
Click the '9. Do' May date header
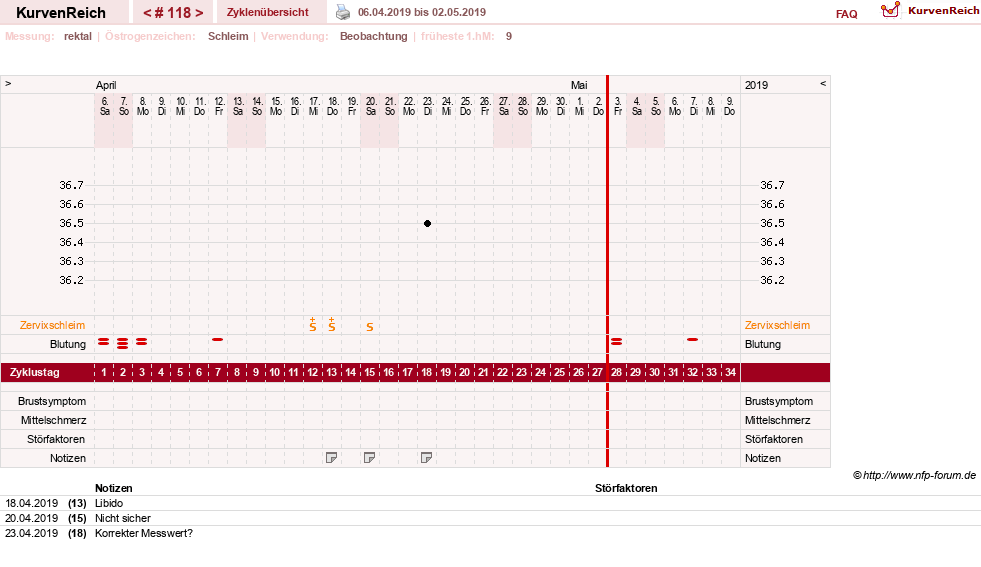(x=729, y=106)
